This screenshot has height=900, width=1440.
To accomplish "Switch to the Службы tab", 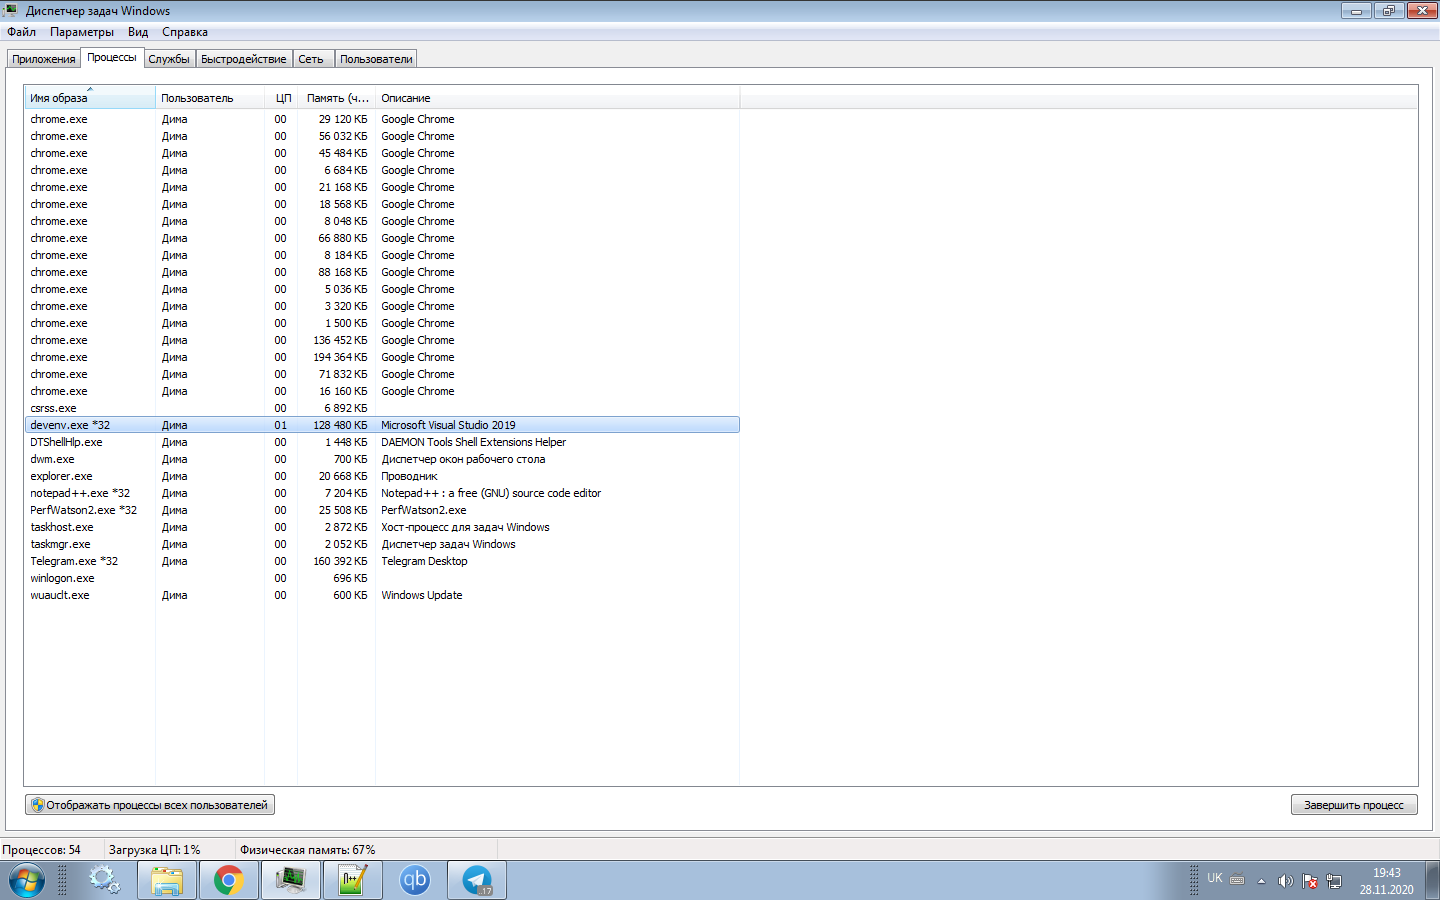I will click(x=169, y=59).
